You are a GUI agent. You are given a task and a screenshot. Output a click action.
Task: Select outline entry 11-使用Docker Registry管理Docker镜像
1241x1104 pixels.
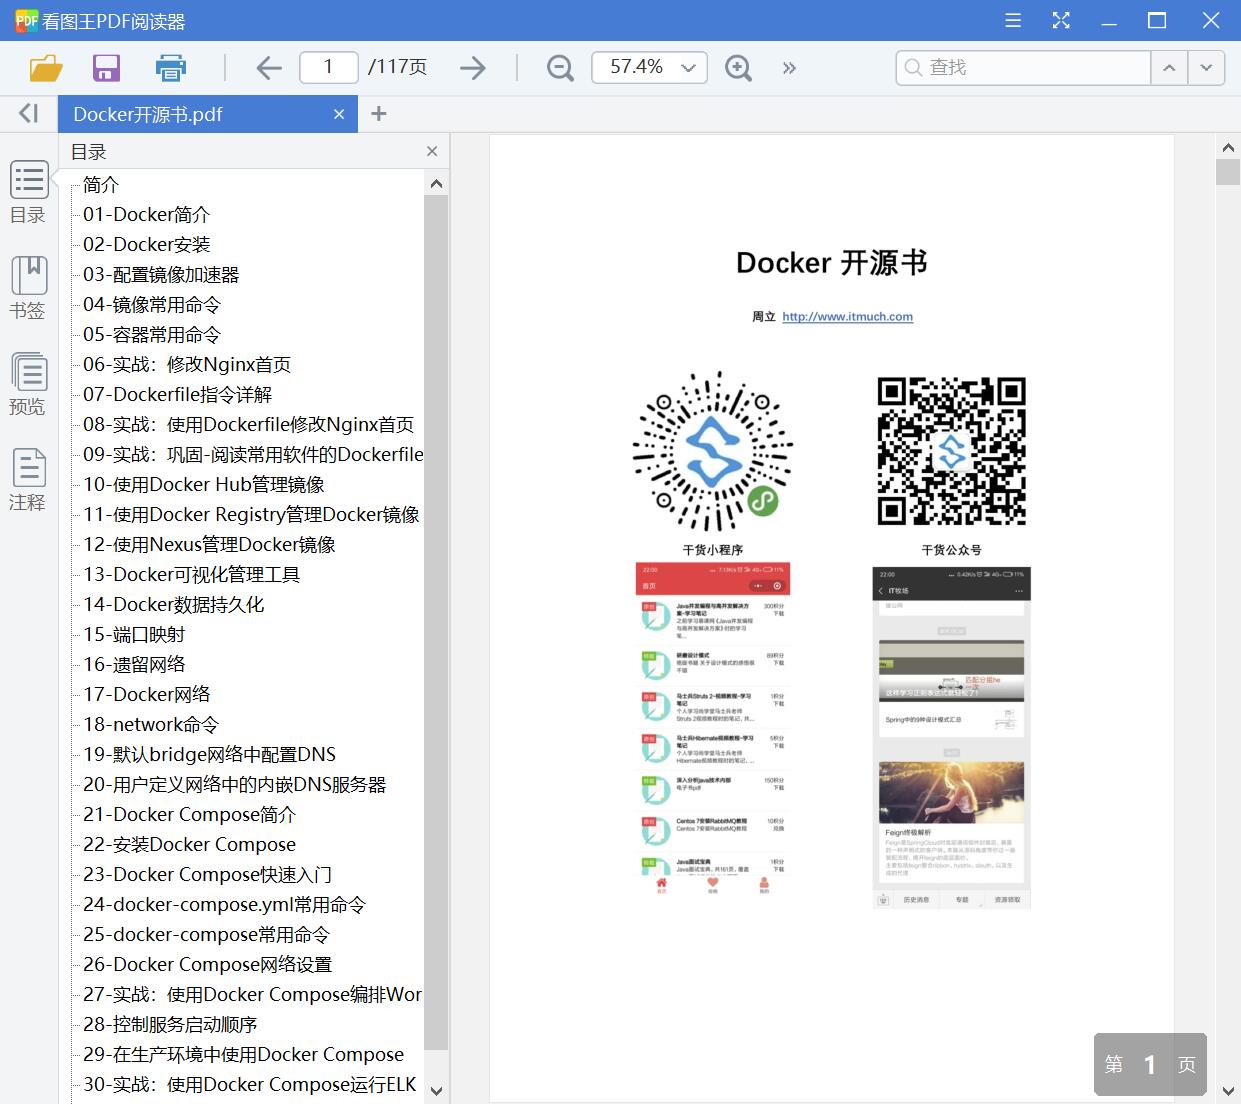251,515
